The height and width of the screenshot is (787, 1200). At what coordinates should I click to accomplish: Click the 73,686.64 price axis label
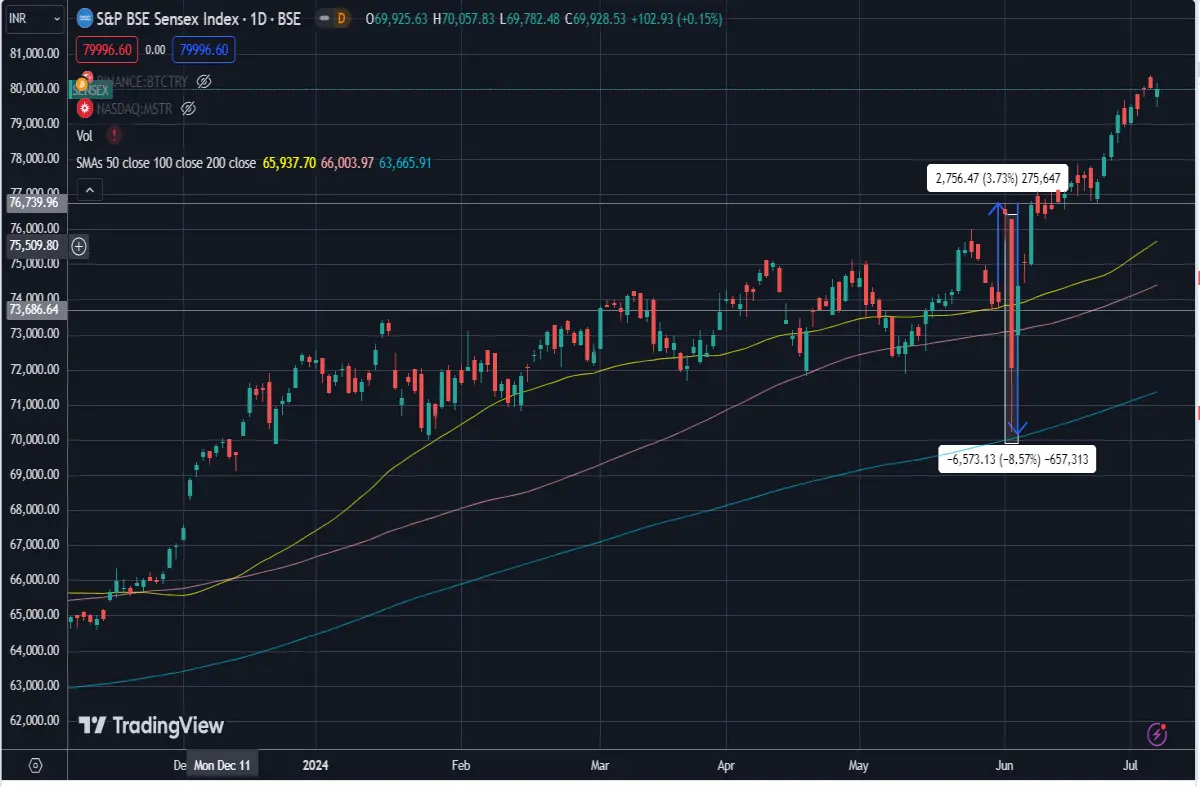(34, 310)
